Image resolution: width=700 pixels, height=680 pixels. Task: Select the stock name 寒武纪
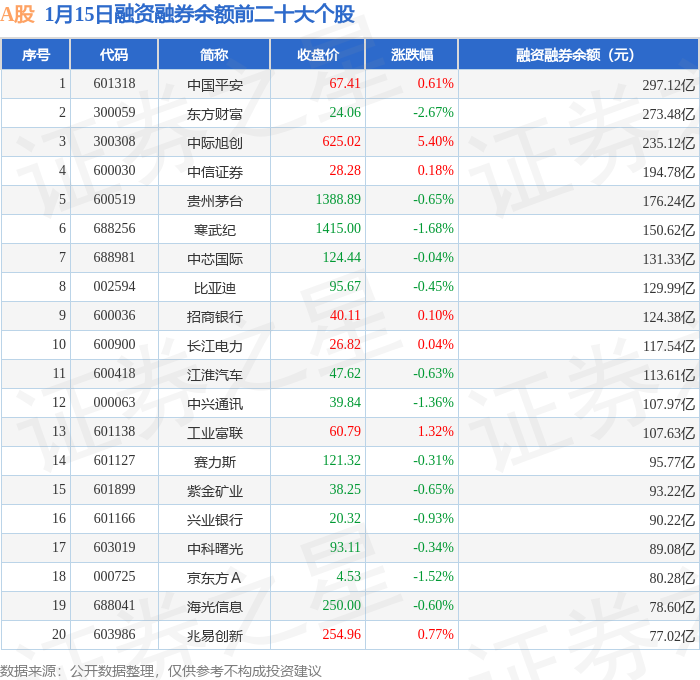tap(215, 230)
